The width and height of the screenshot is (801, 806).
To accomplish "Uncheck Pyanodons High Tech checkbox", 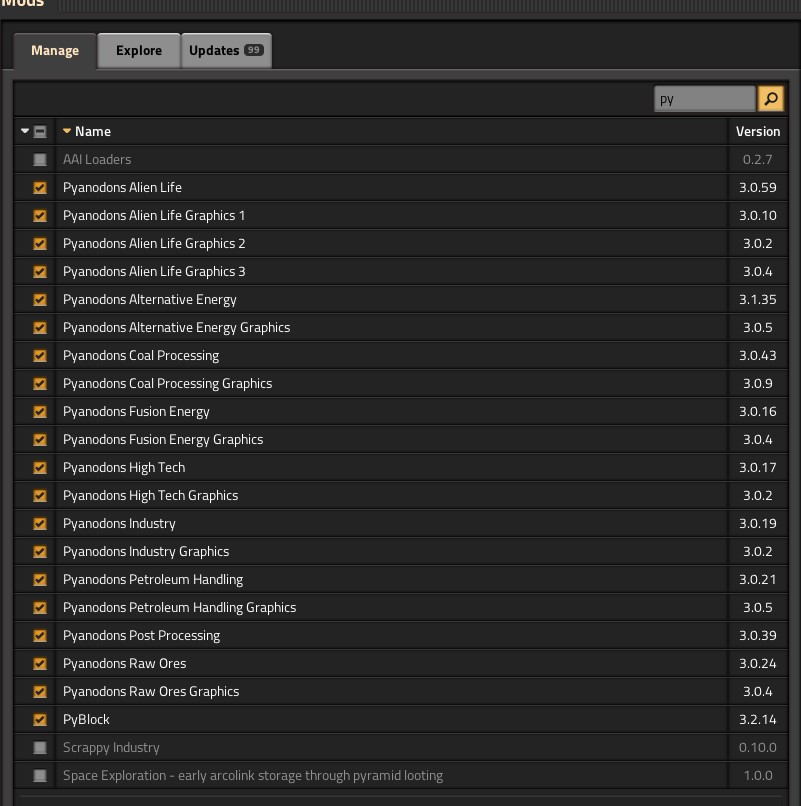I will point(40,468).
